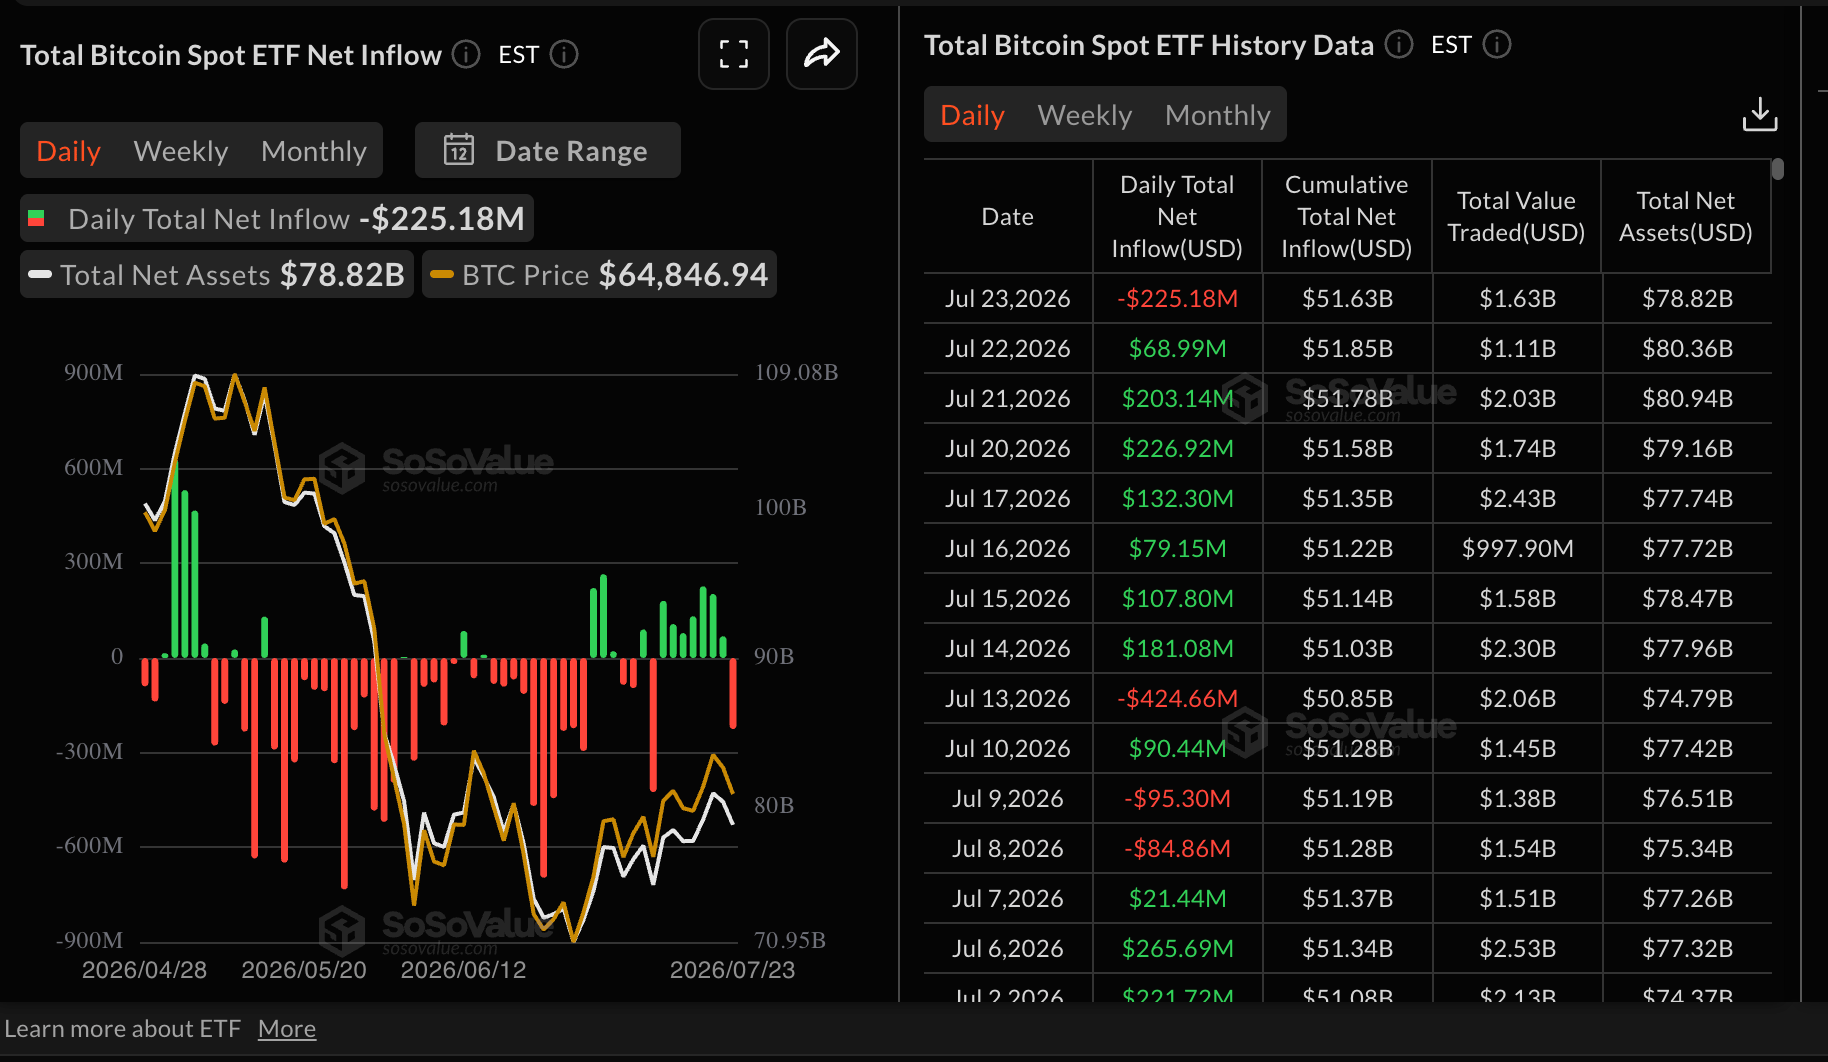The image size is (1828, 1062).
Task: Download the history data table
Action: pyautogui.click(x=1760, y=114)
